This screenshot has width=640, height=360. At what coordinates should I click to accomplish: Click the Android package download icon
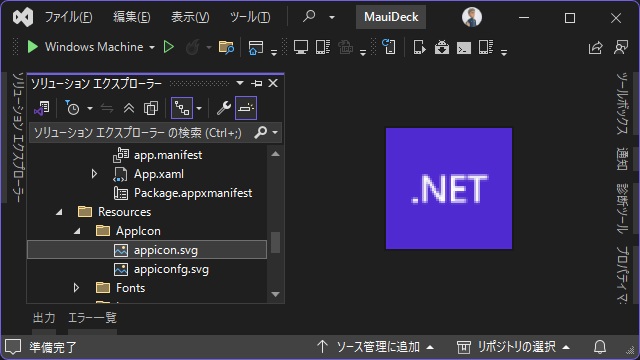[x=442, y=47]
